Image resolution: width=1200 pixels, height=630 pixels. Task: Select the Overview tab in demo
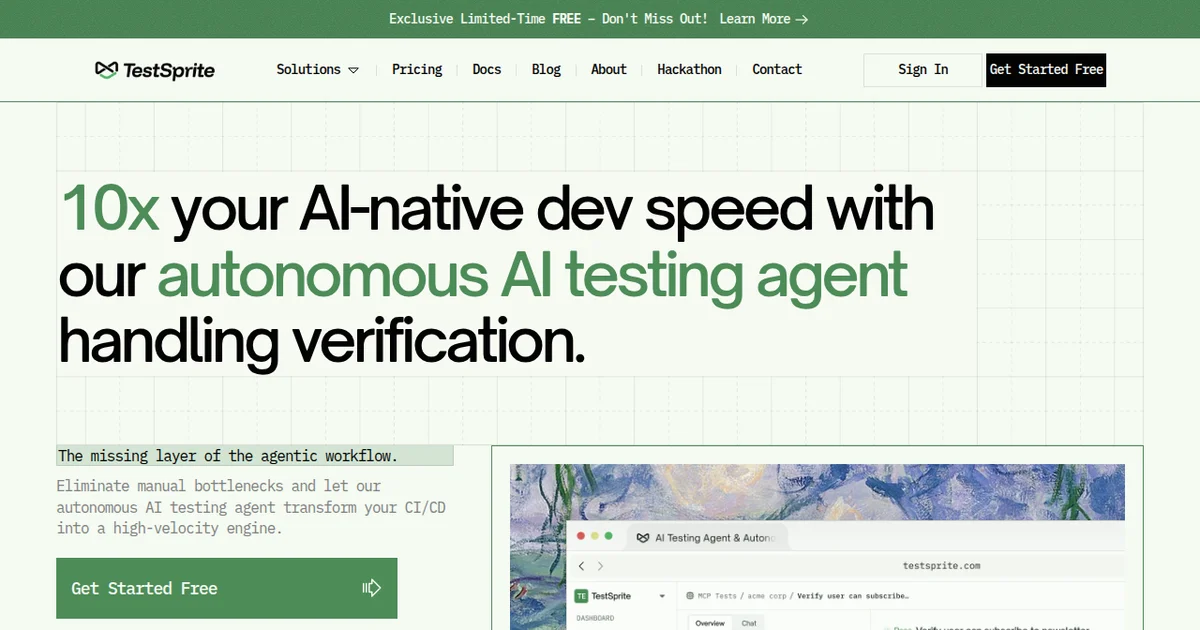tap(709, 623)
